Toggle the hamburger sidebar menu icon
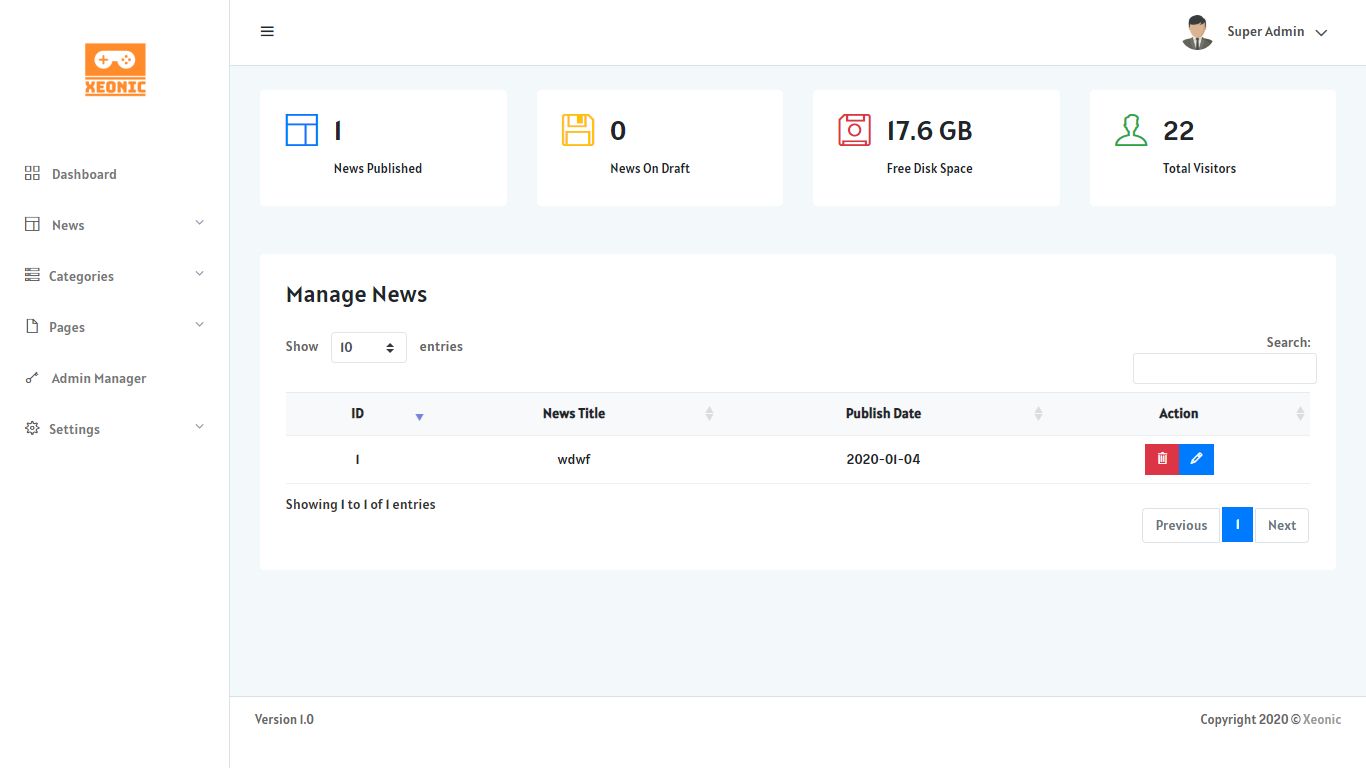The height and width of the screenshot is (768, 1366). (267, 31)
